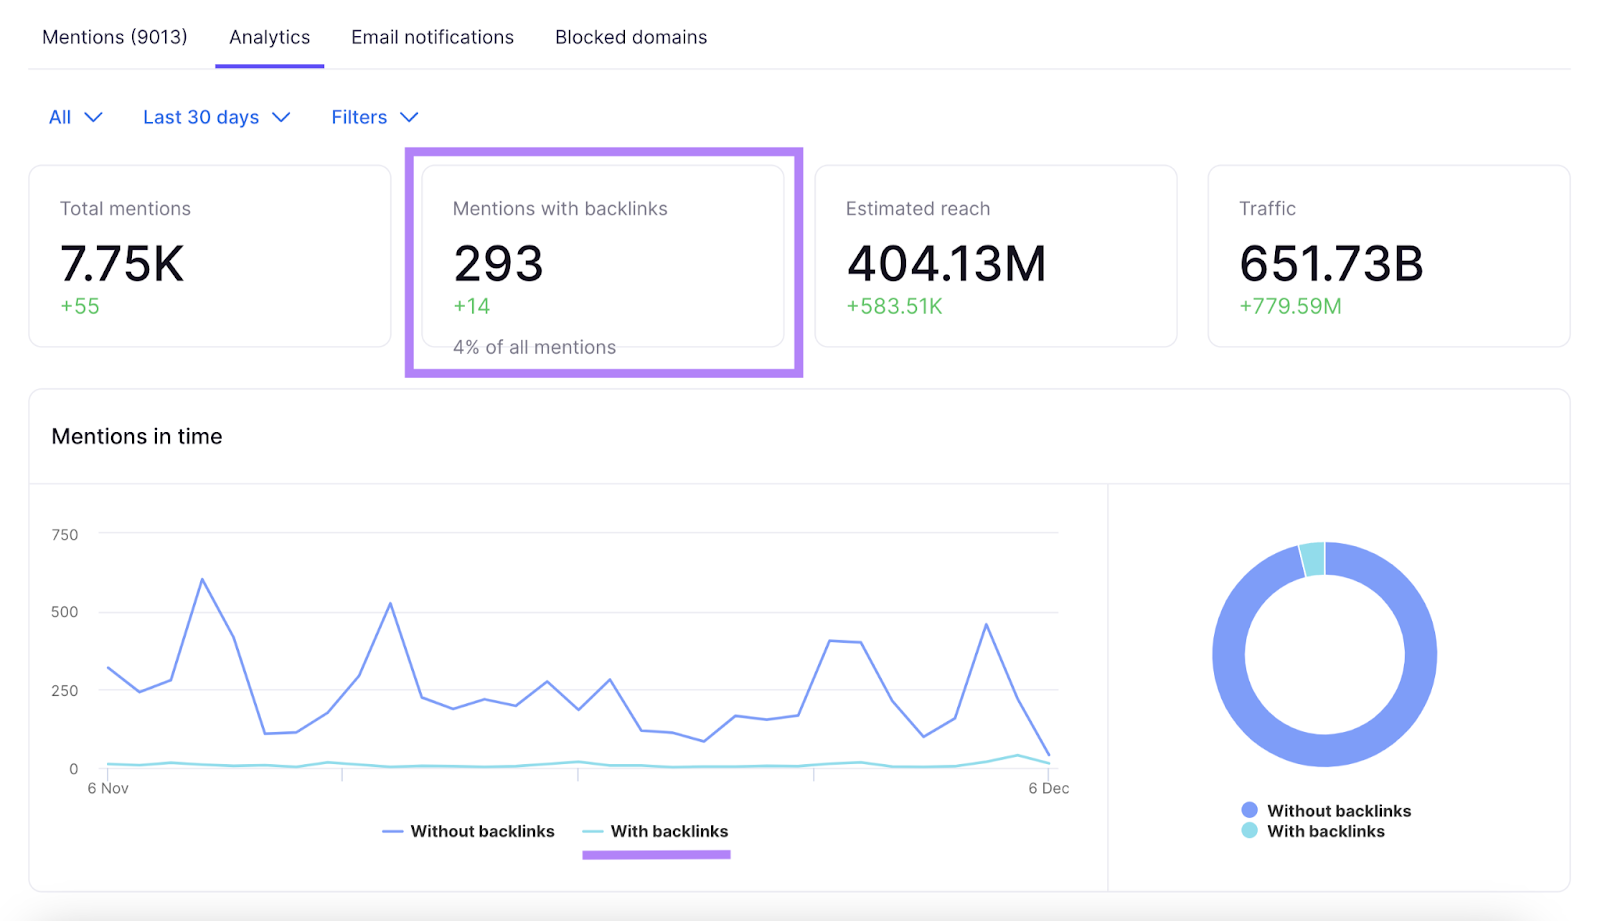The image size is (1600, 921).
Task: Click the Traffic card
Action: 1389,256
